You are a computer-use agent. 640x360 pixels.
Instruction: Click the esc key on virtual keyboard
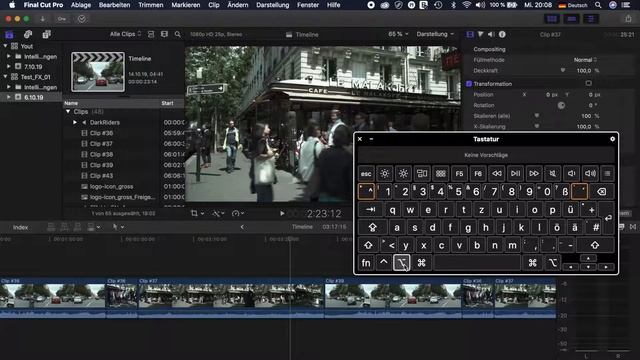[x=366, y=173]
